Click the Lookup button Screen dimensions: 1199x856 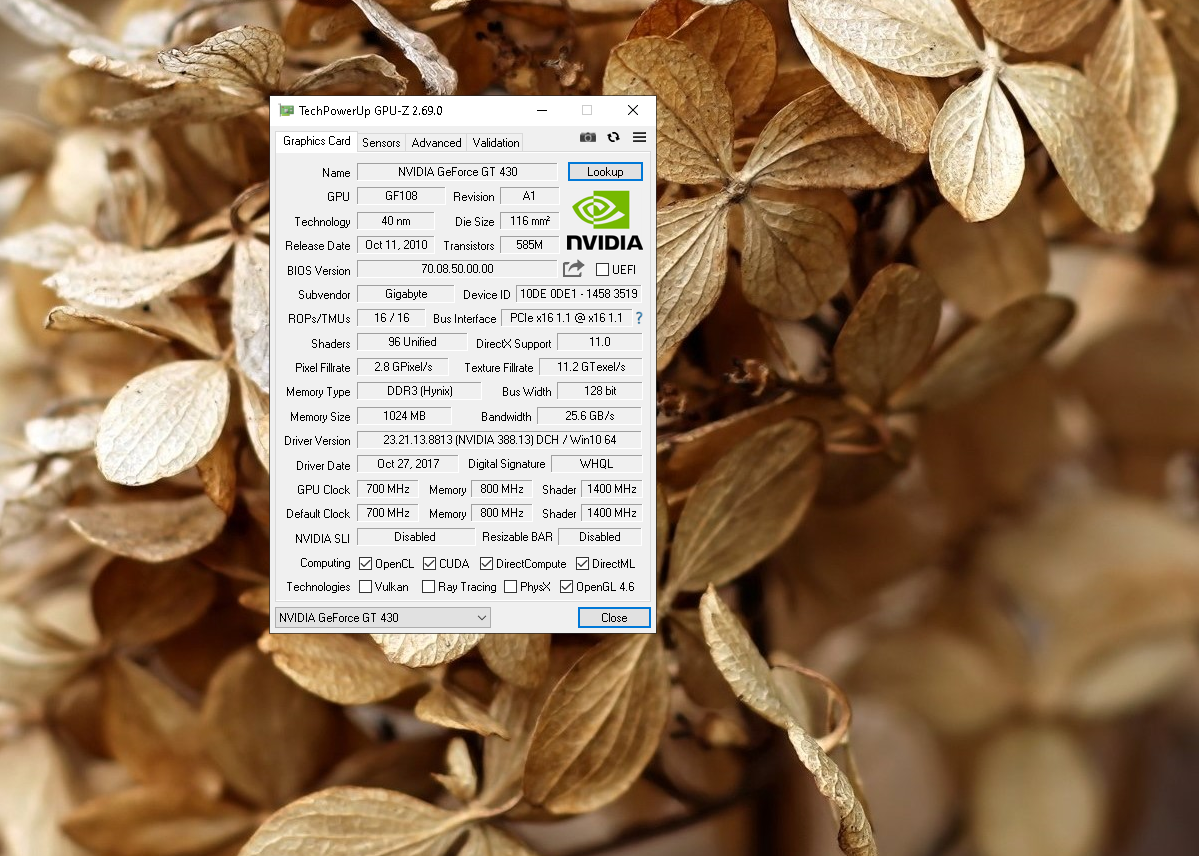[604, 171]
